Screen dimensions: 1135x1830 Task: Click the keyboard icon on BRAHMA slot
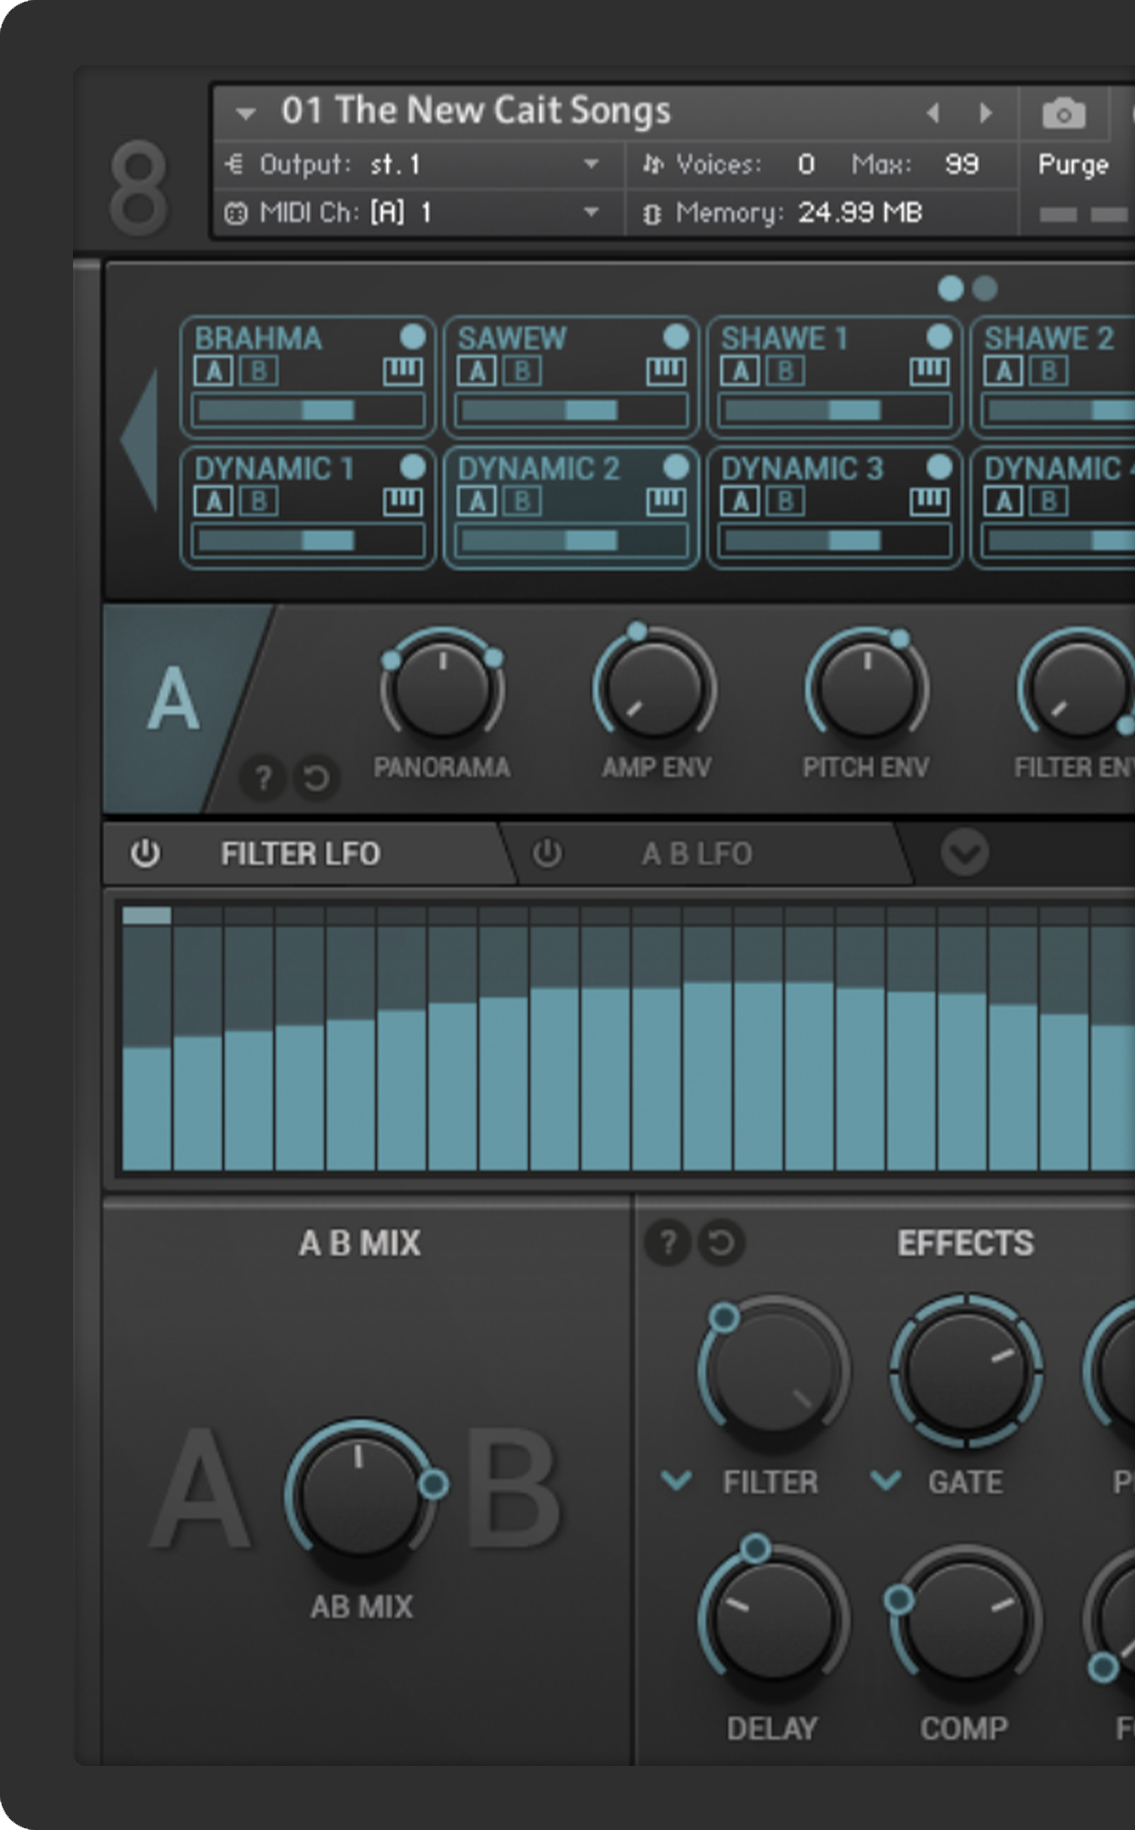coord(403,372)
